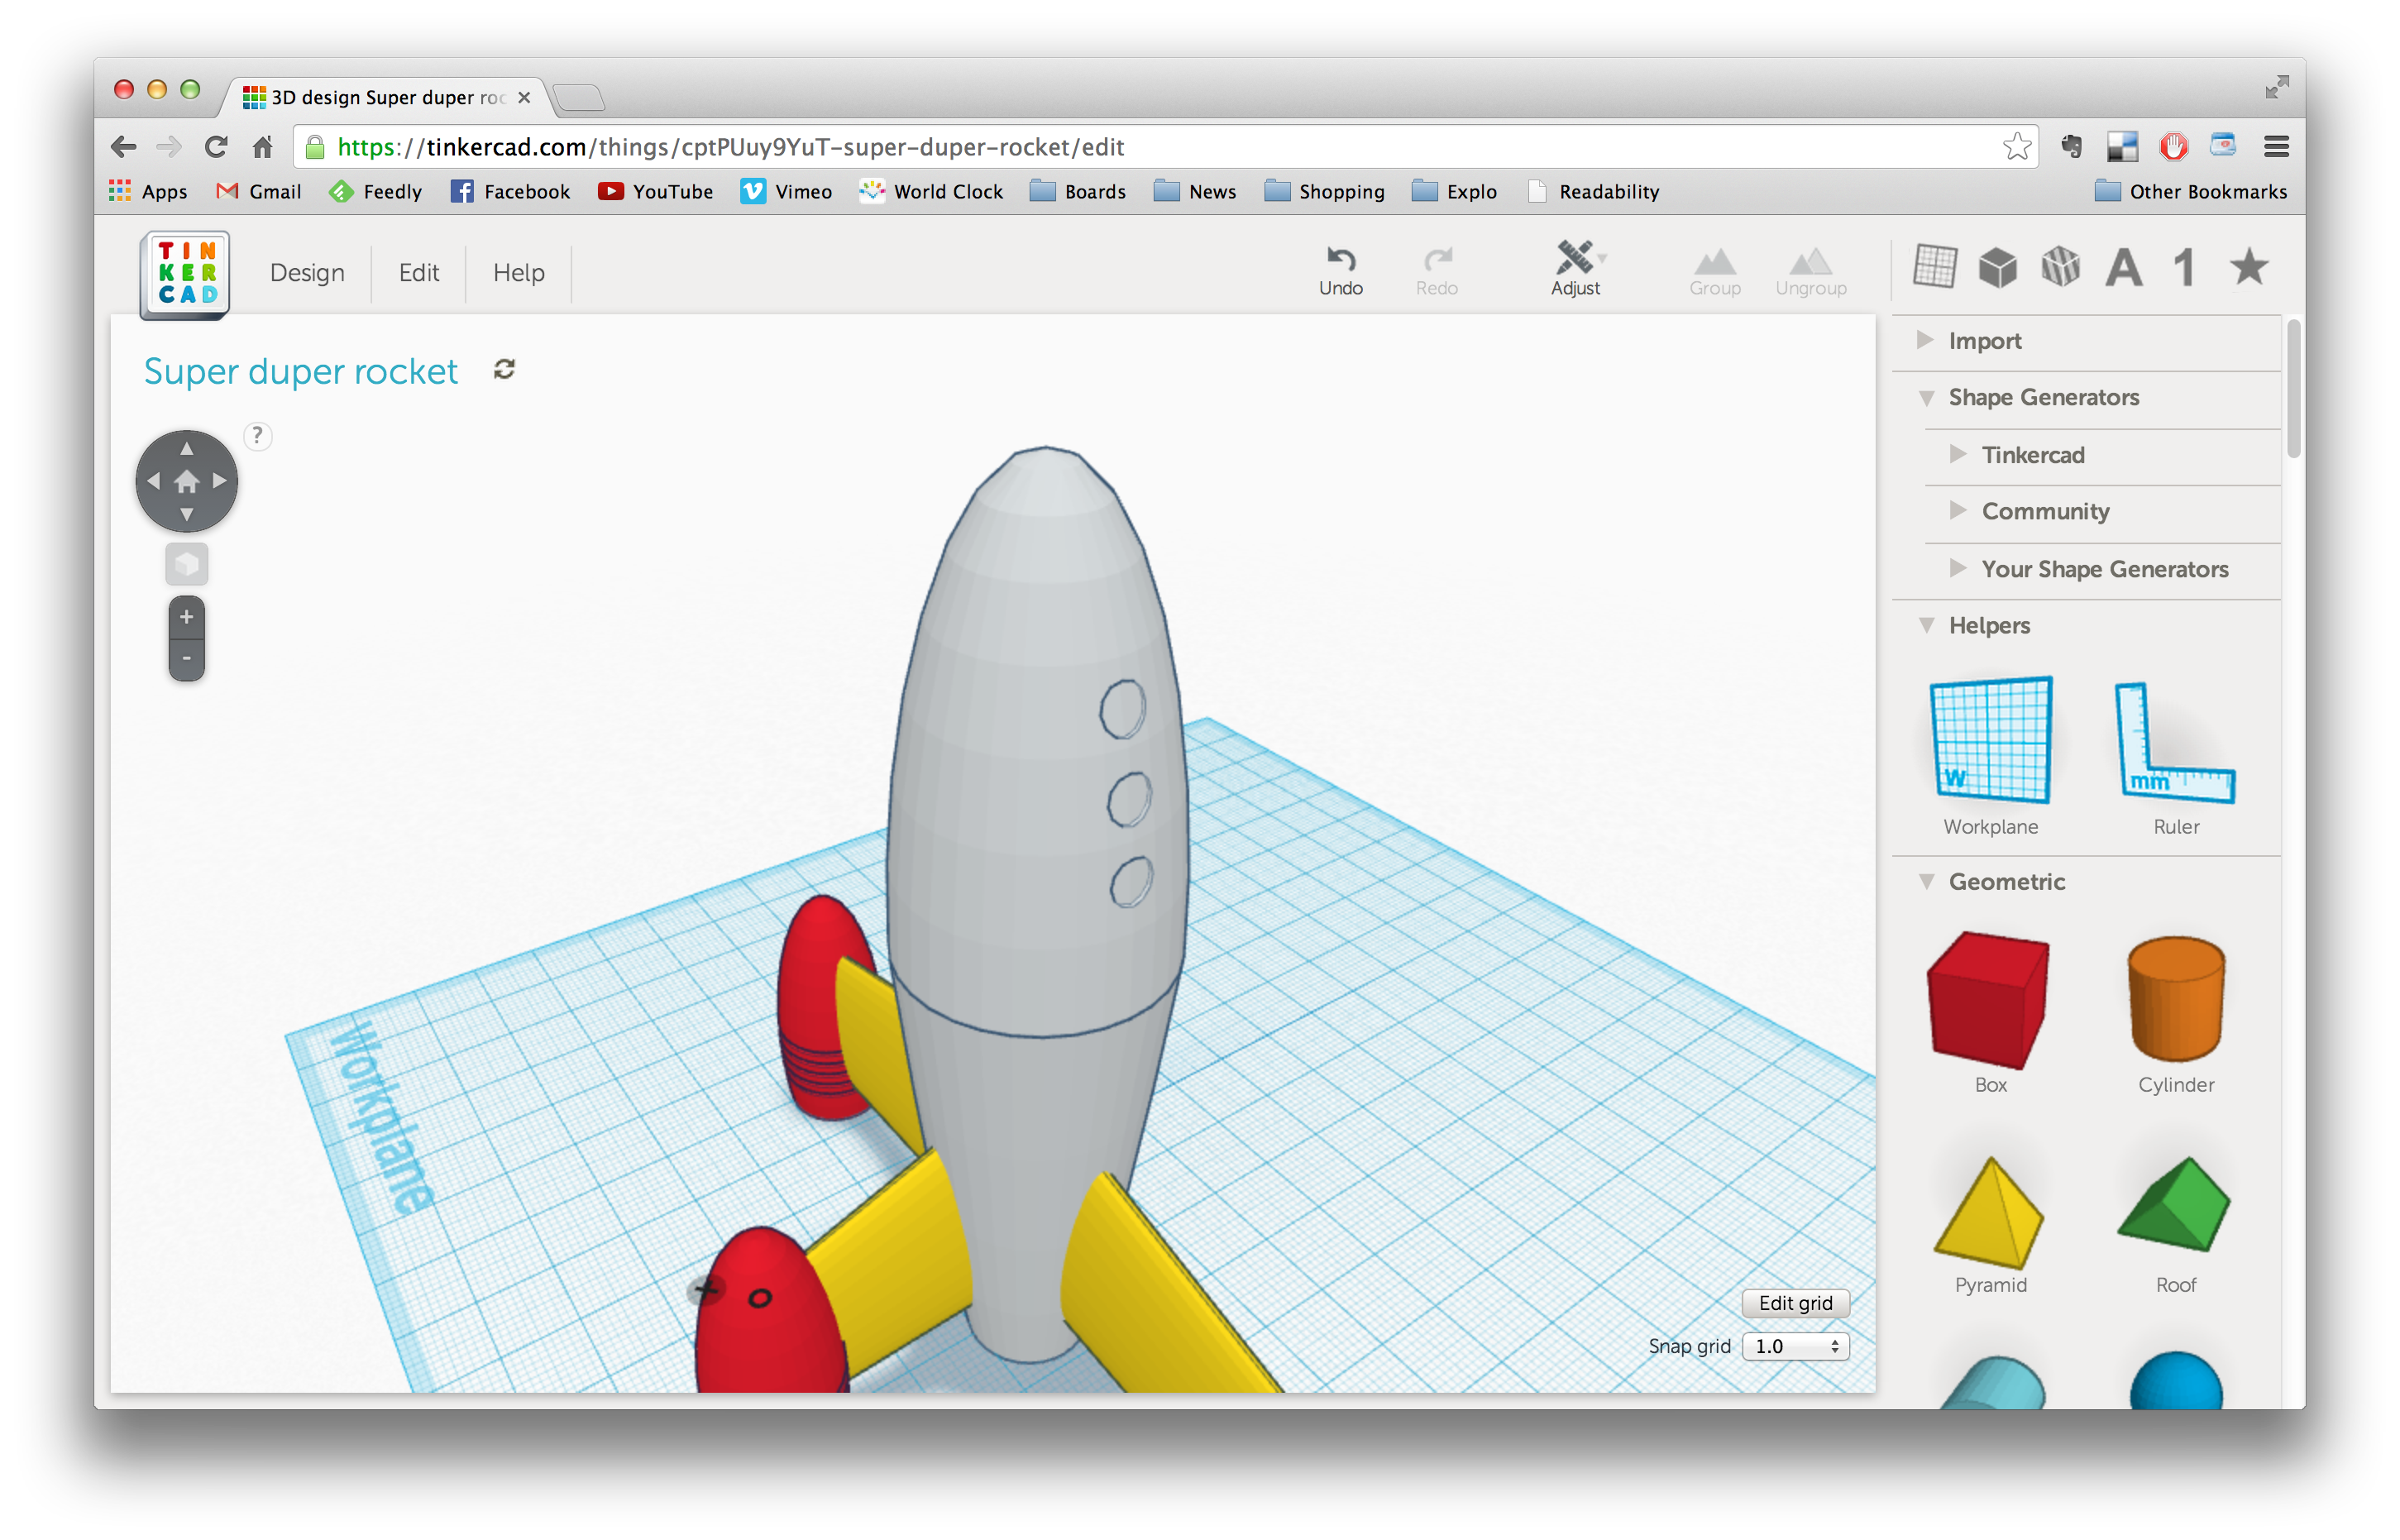Reset view with home icon

186,482
